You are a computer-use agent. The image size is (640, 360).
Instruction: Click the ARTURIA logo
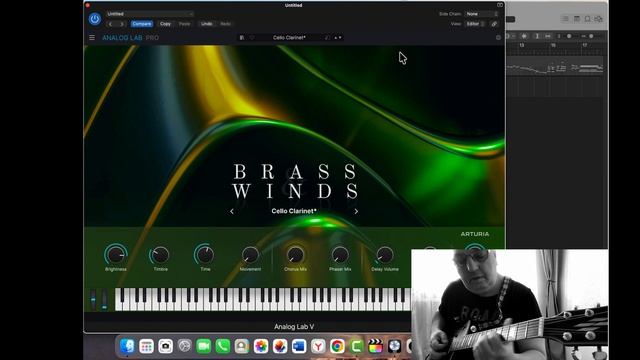tap(475, 234)
